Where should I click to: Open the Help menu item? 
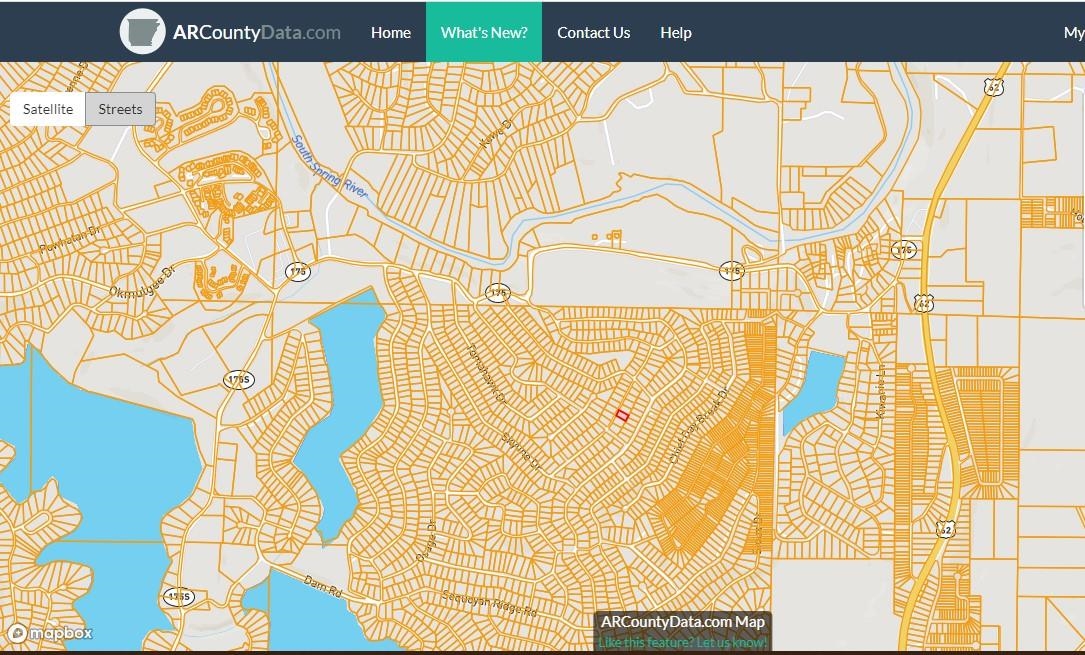(675, 32)
